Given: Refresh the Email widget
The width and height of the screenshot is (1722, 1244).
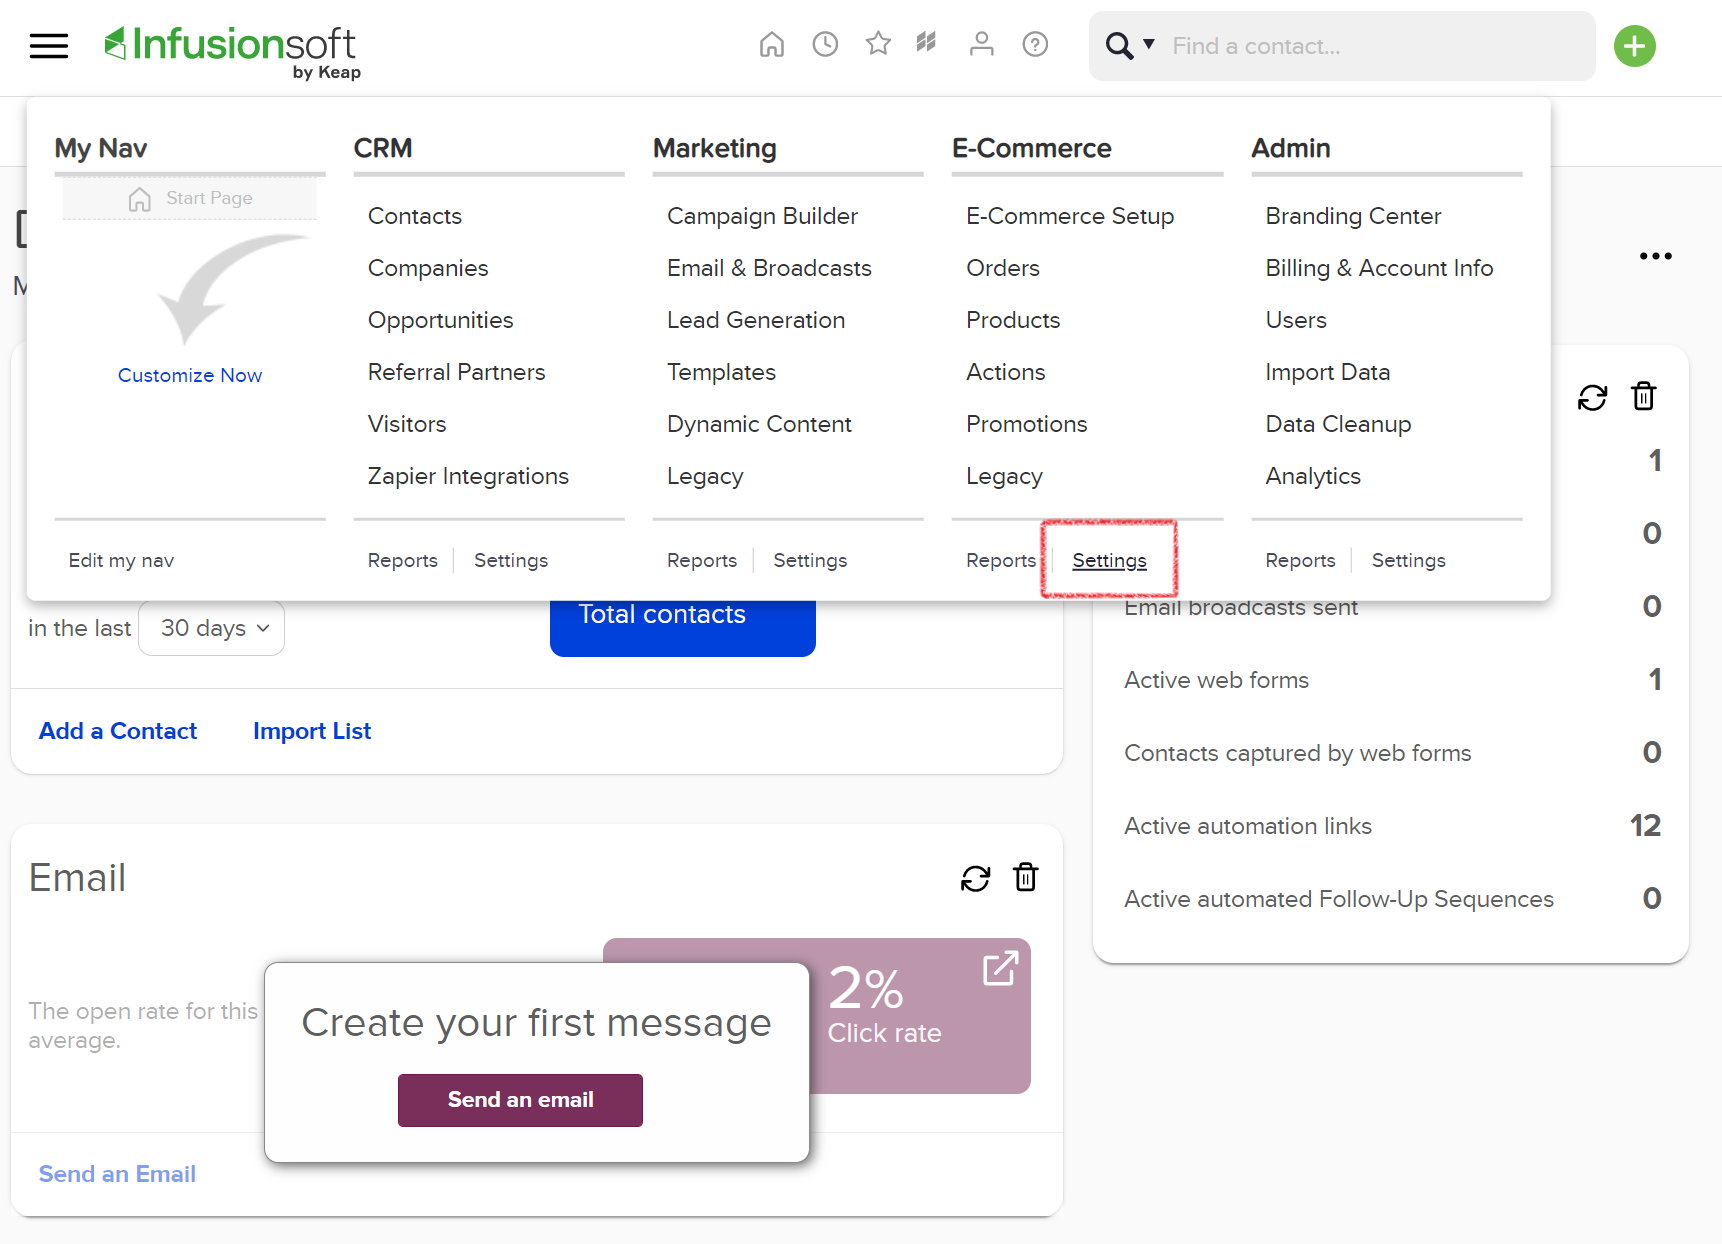Looking at the screenshot, I should [975, 879].
